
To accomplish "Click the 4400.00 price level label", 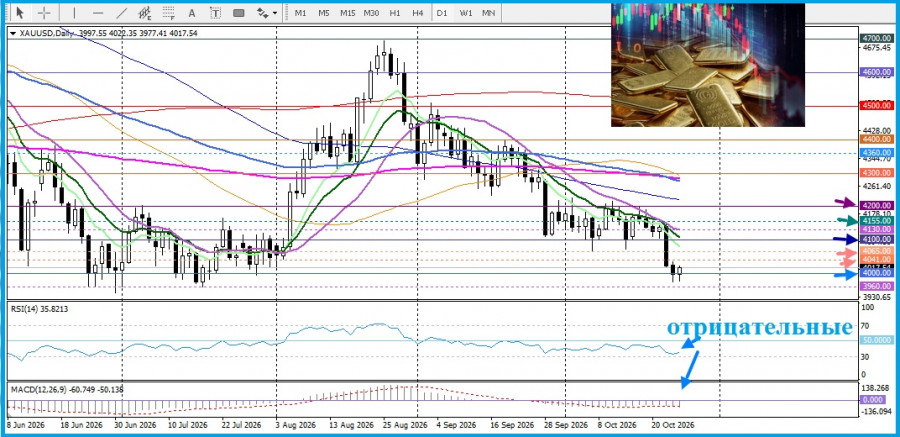I will point(876,140).
